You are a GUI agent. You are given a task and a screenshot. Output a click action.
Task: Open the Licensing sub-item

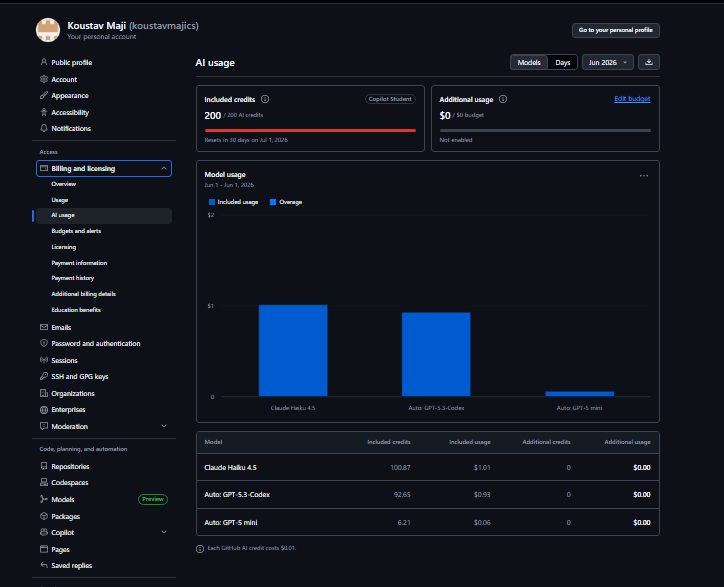click(64, 247)
